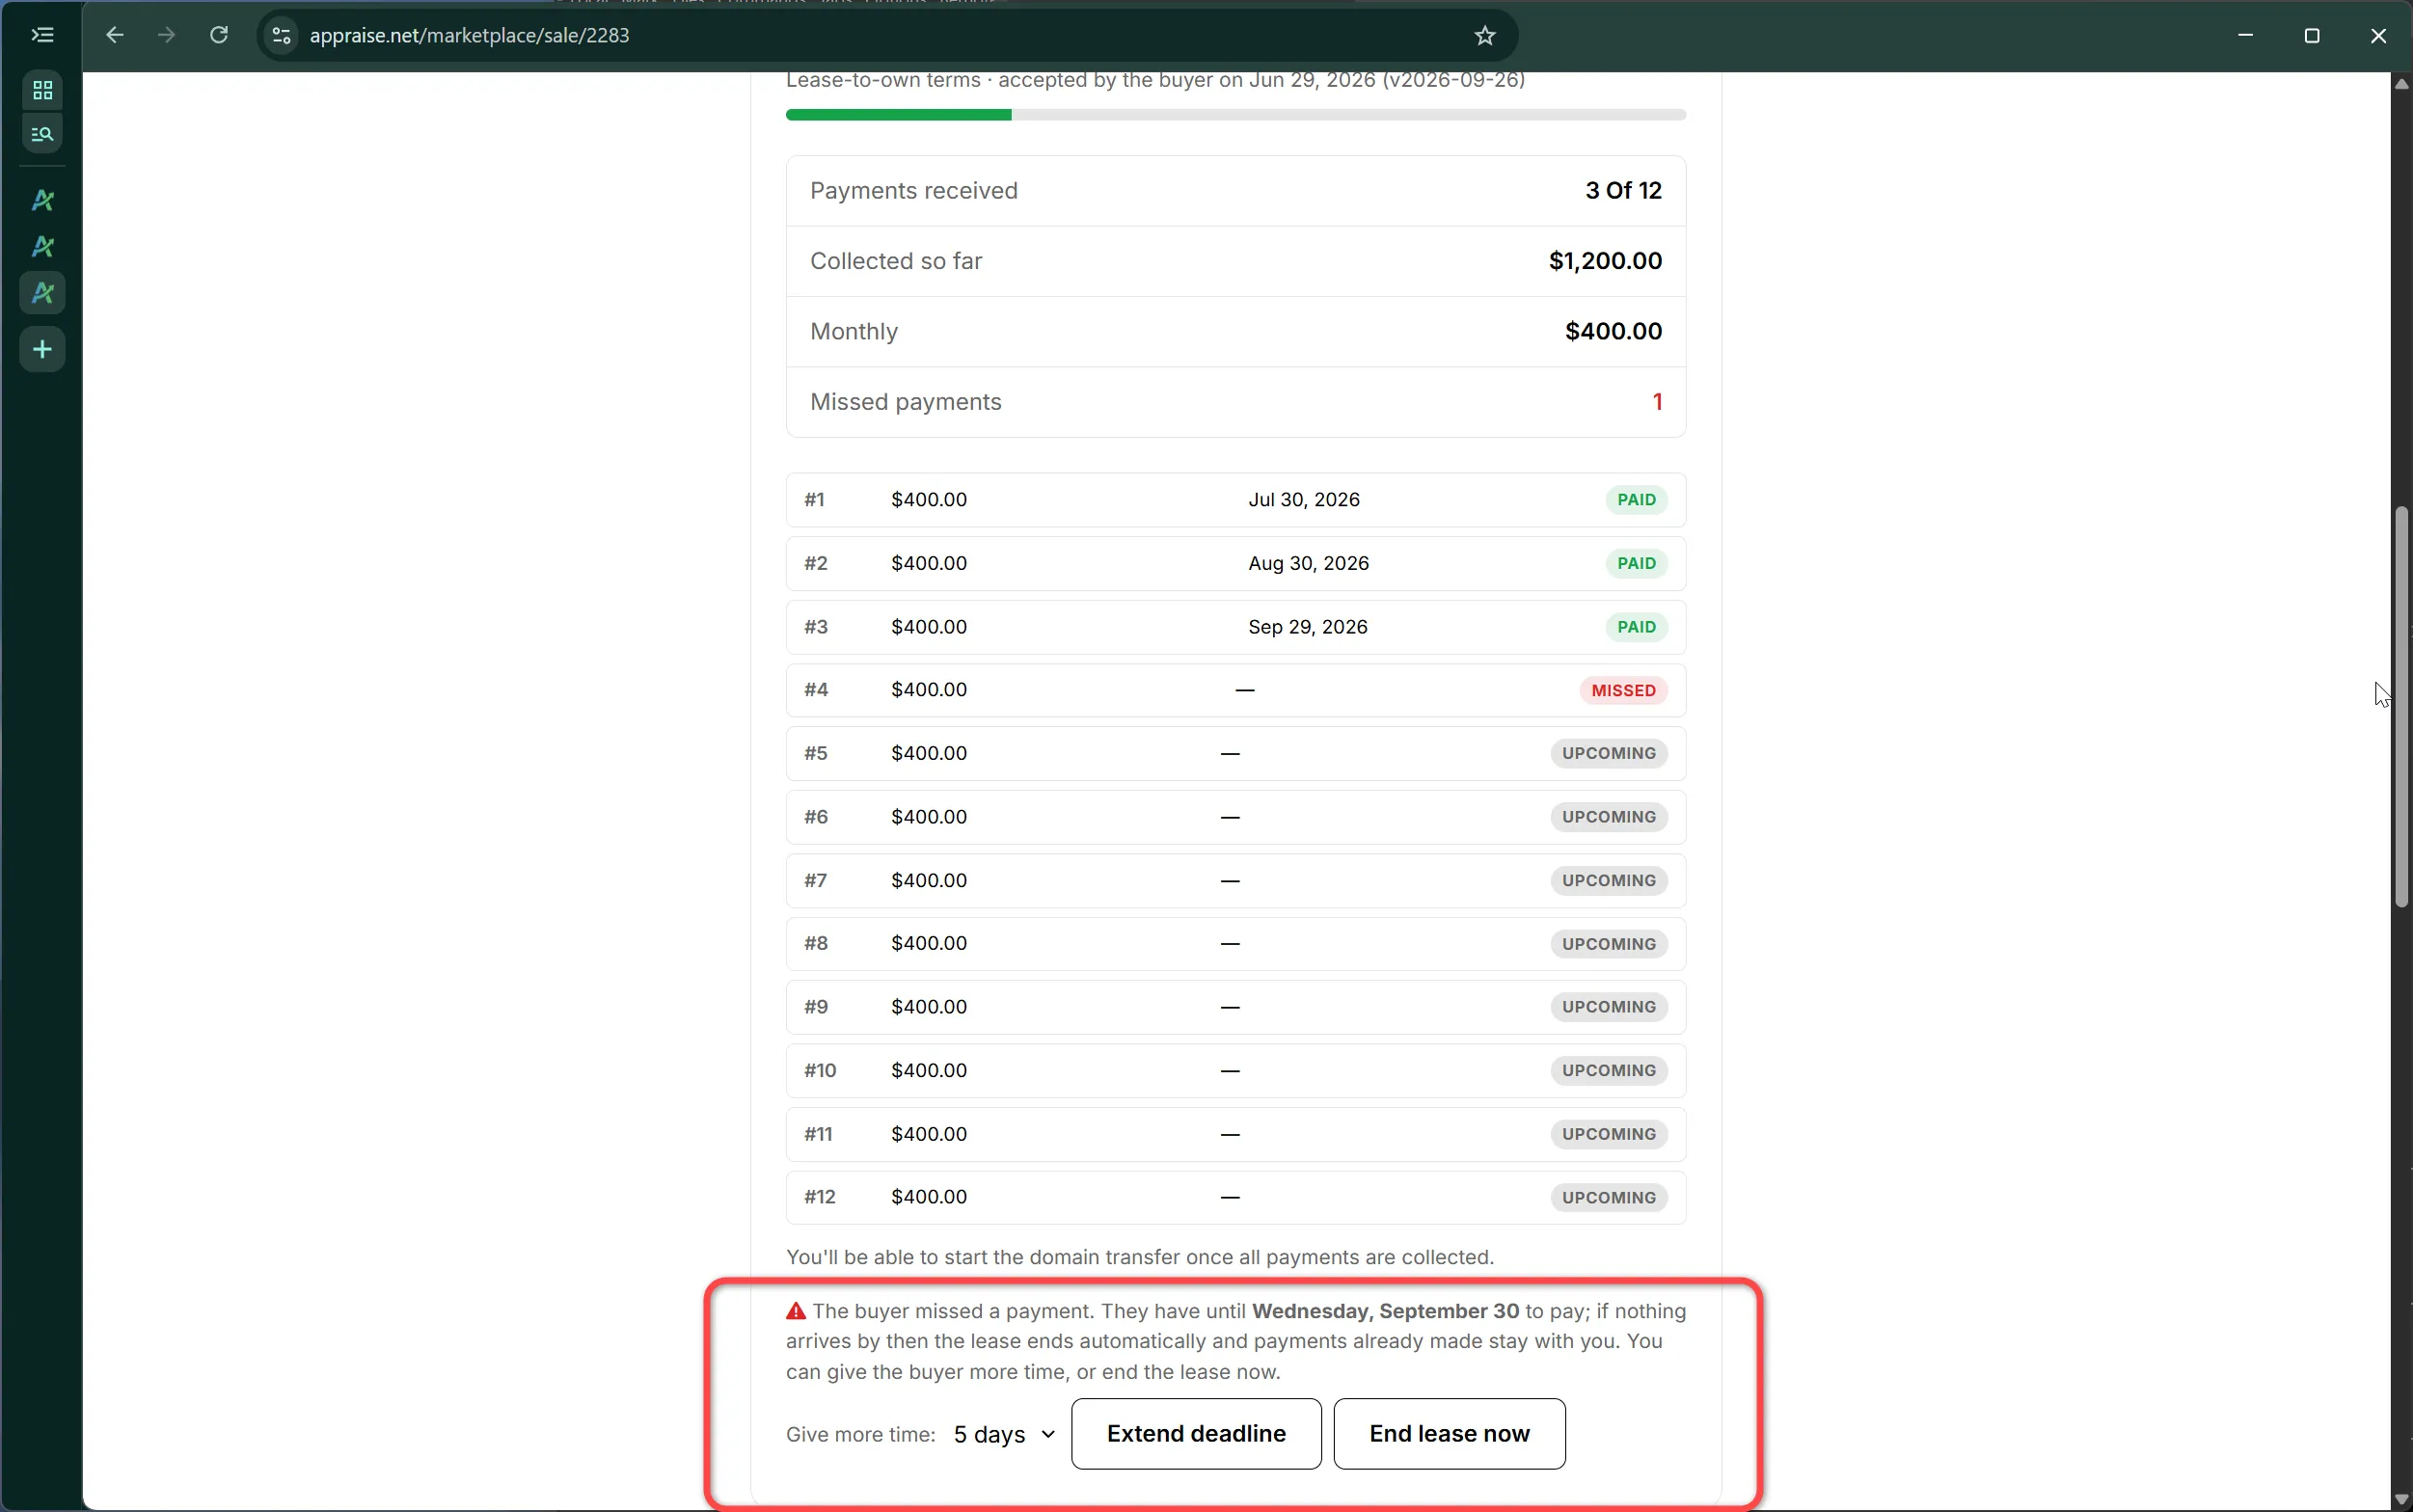Image resolution: width=2413 pixels, height=1512 pixels.
Task: Minimize the browser window
Action: pyautogui.click(x=2245, y=35)
